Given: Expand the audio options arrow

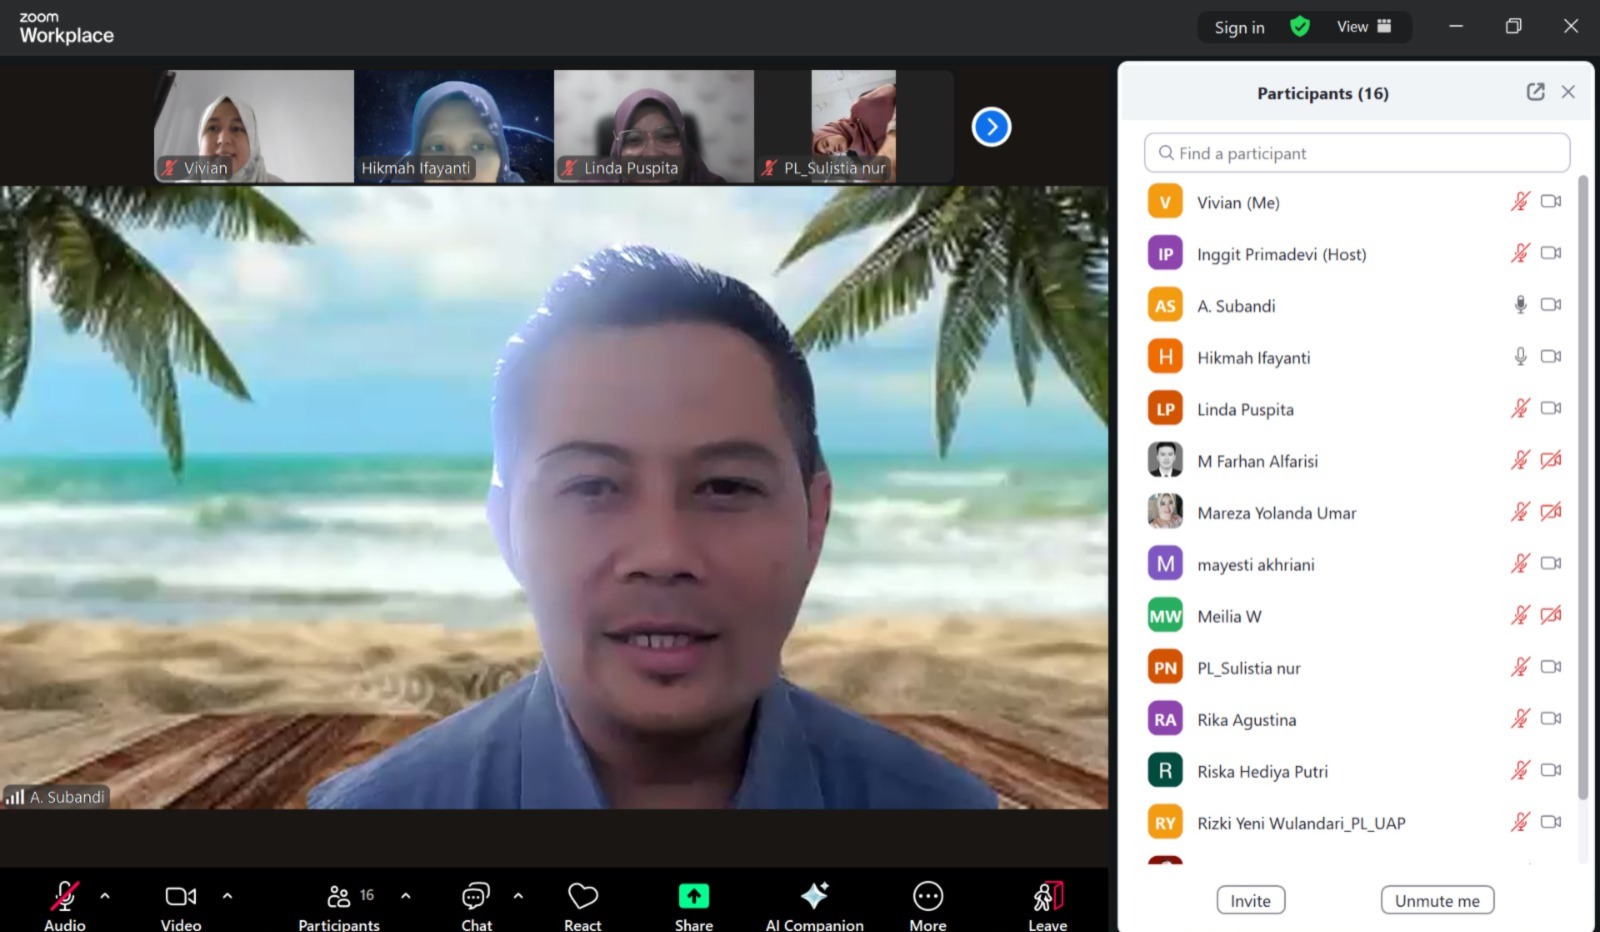Looking at the screenshot, I should point(105,896).
